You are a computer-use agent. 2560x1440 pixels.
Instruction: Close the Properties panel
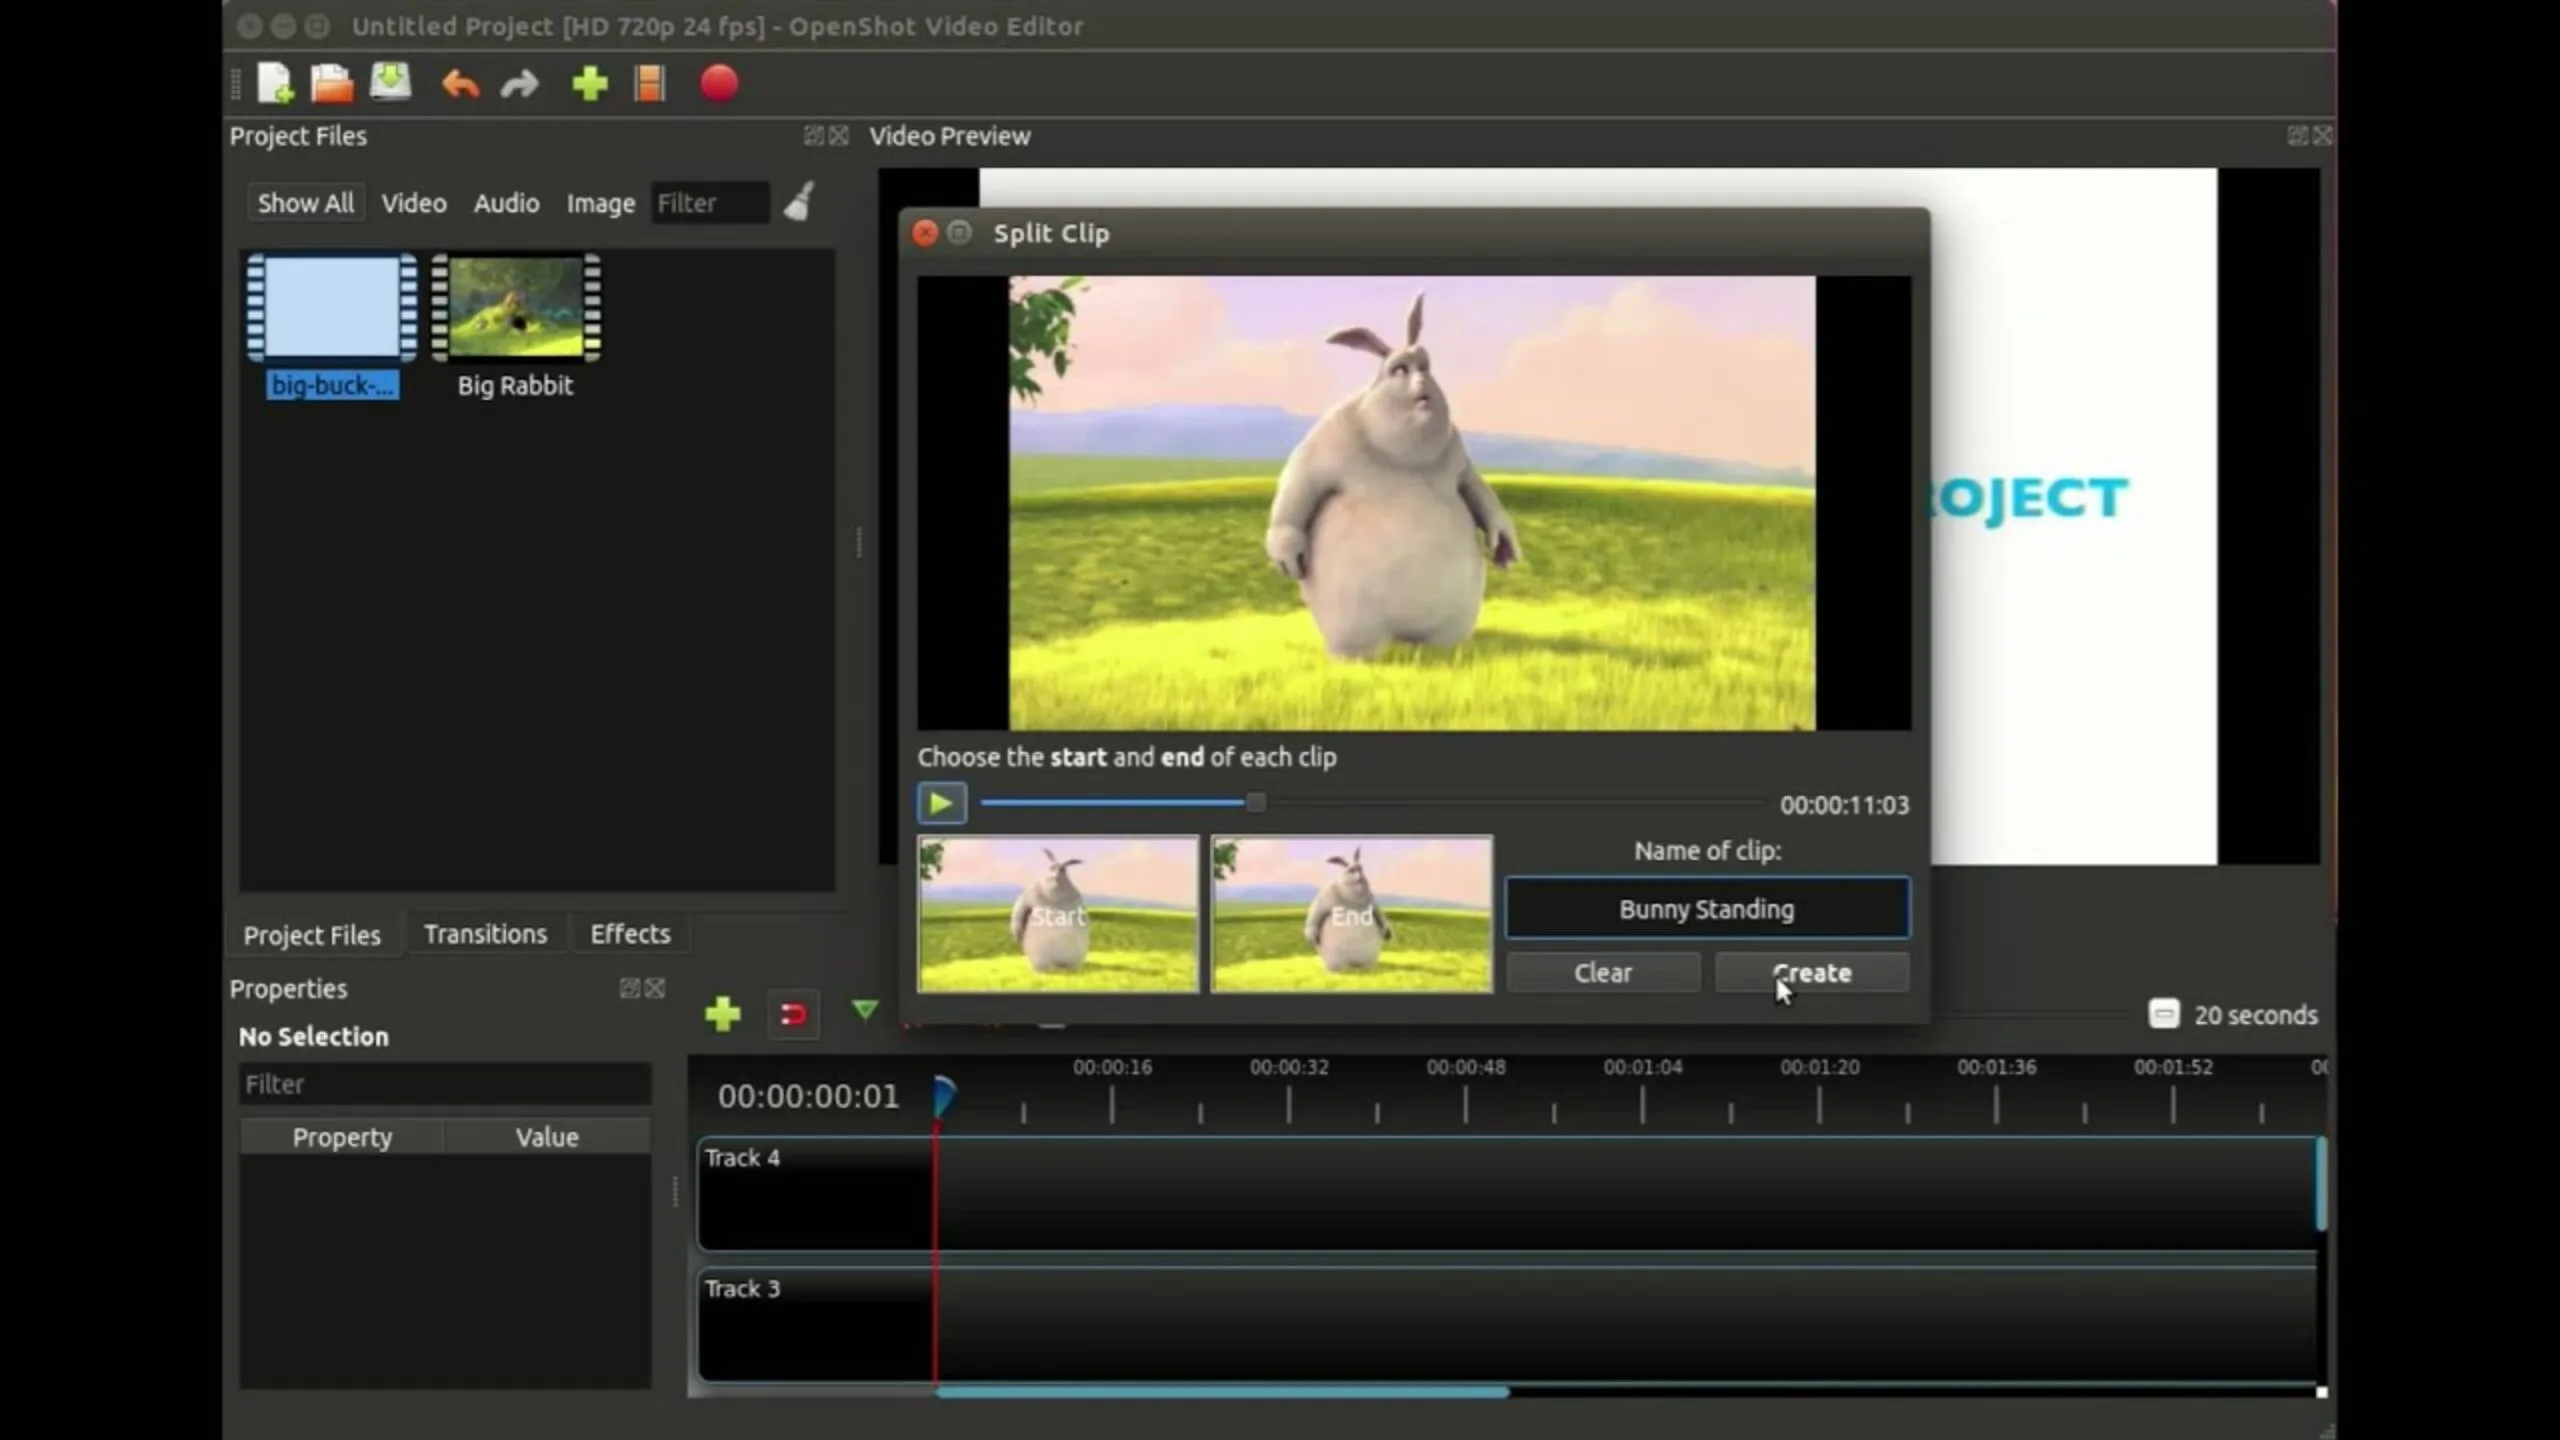pyautogui.click(x=655, y=988)
